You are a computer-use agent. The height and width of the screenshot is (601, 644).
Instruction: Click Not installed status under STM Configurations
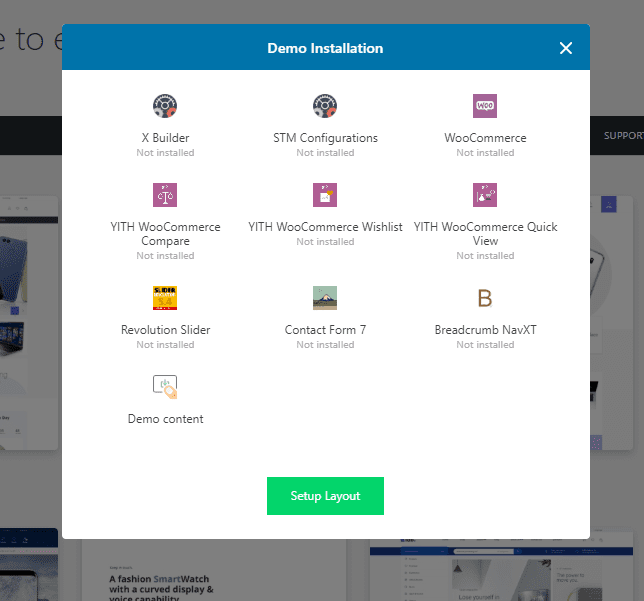tap(325, 153)
